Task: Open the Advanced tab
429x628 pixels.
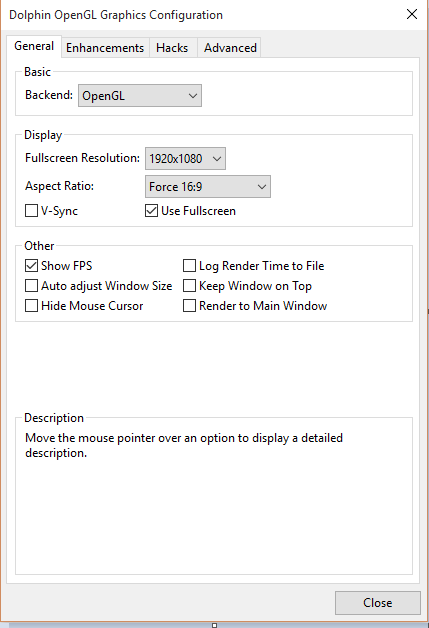Action: click(230, 48)
